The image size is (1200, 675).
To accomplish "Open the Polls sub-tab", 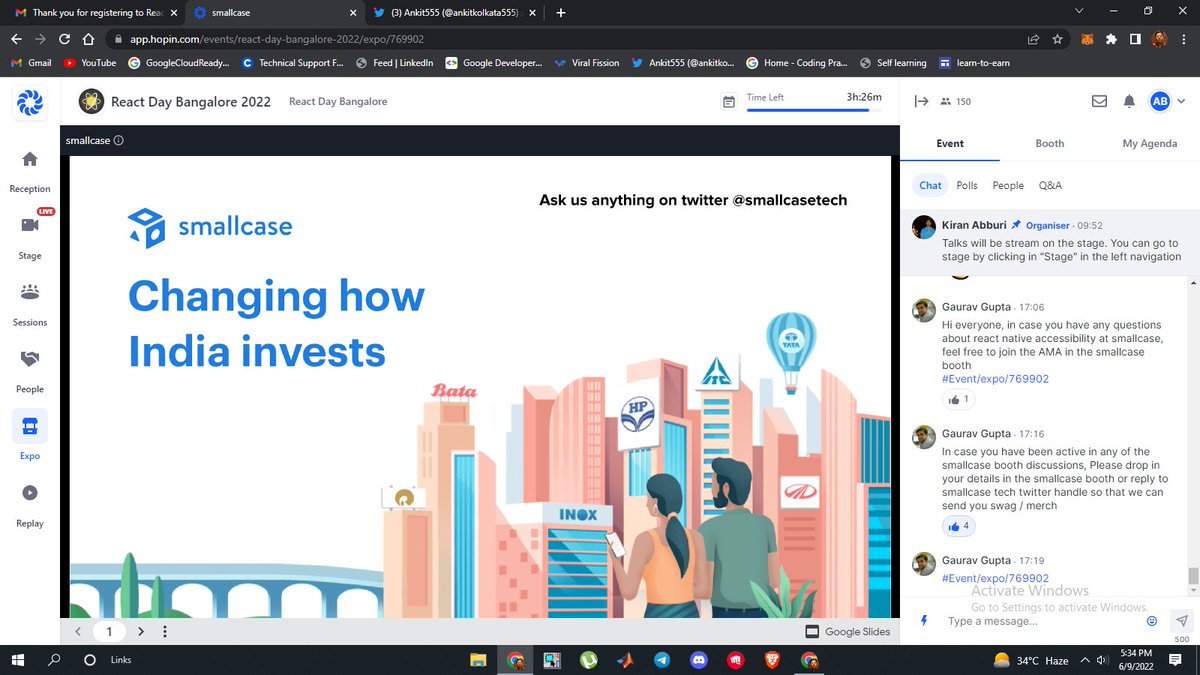I will pyautogui.click(x=967, y=185).
